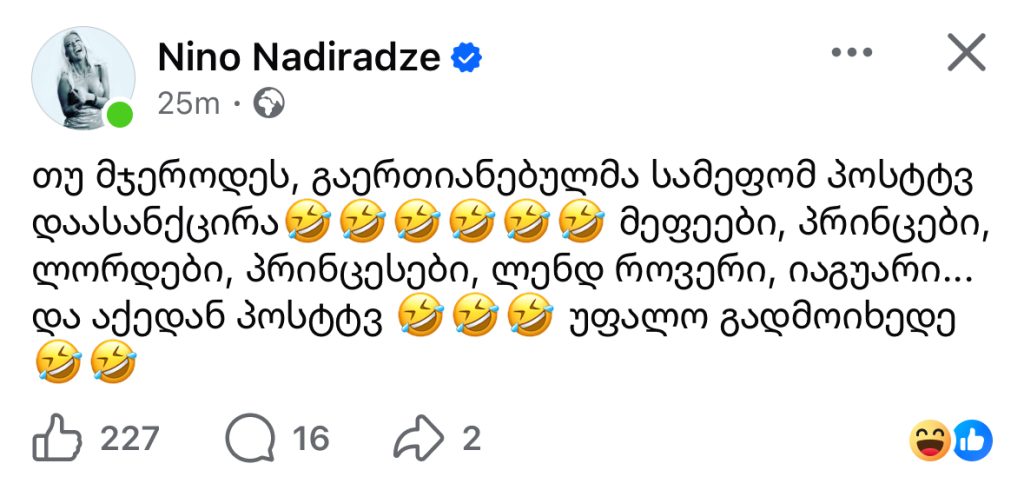Click the green online status dot
The height and width of the screenshot is (490, 1024).
point(120,115)
